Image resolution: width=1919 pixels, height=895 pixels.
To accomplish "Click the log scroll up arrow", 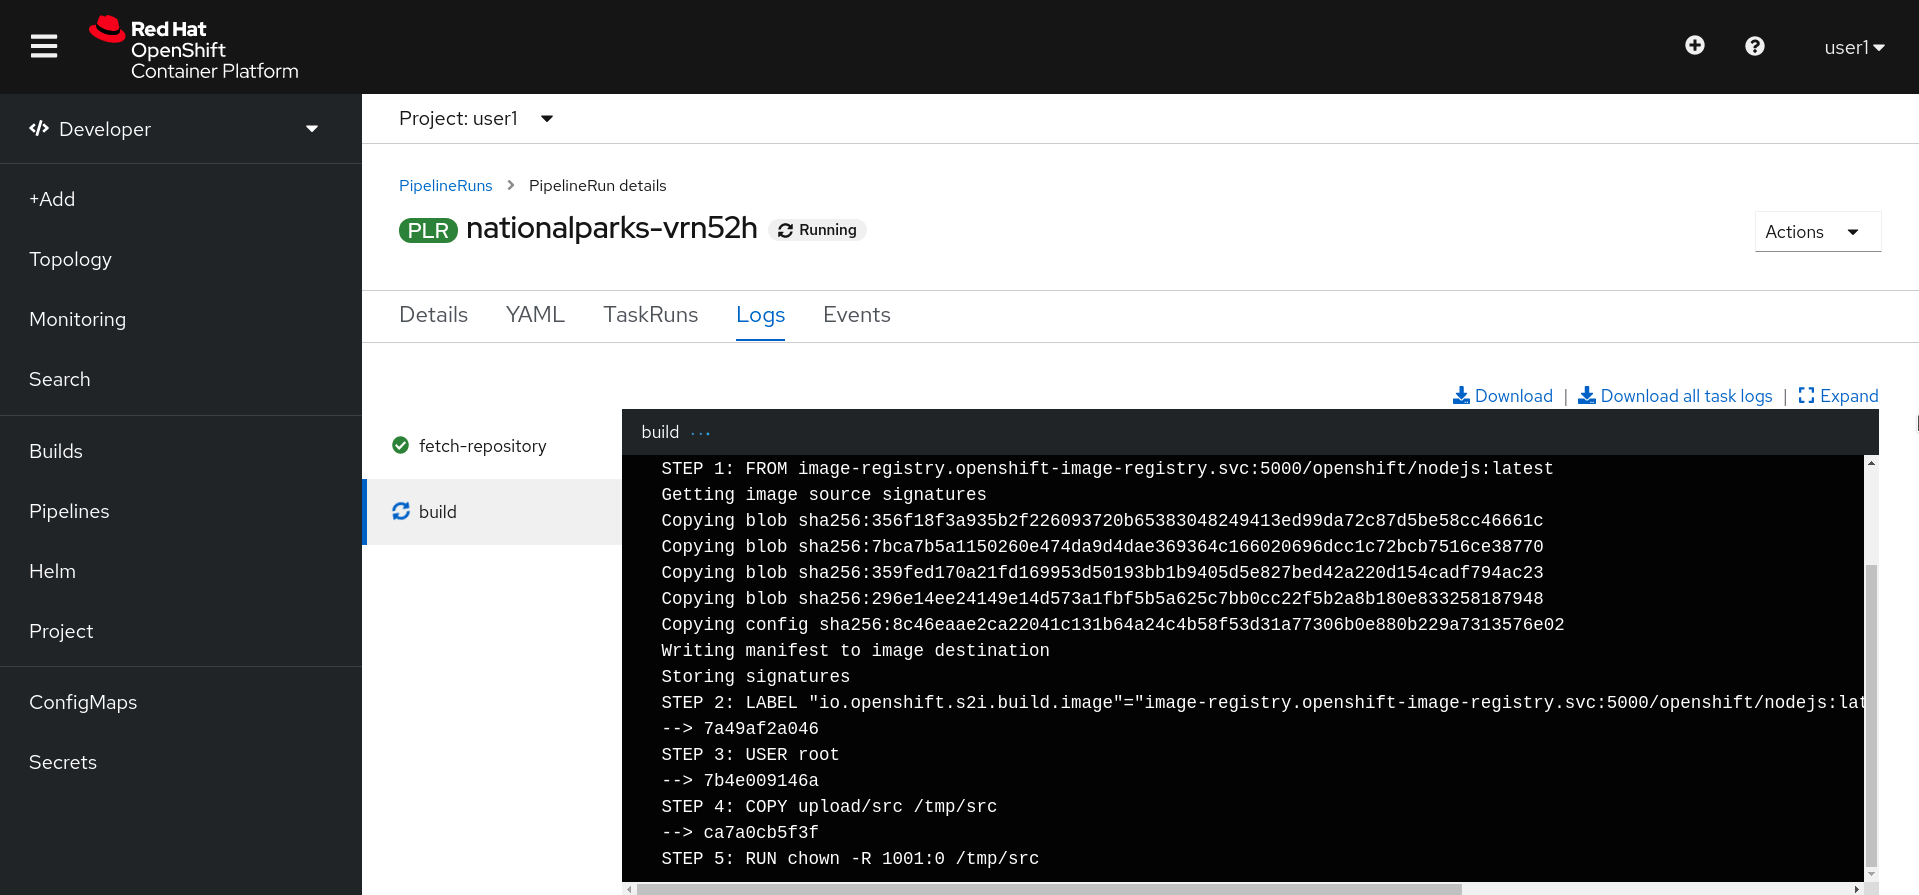I will [1871, 463].
